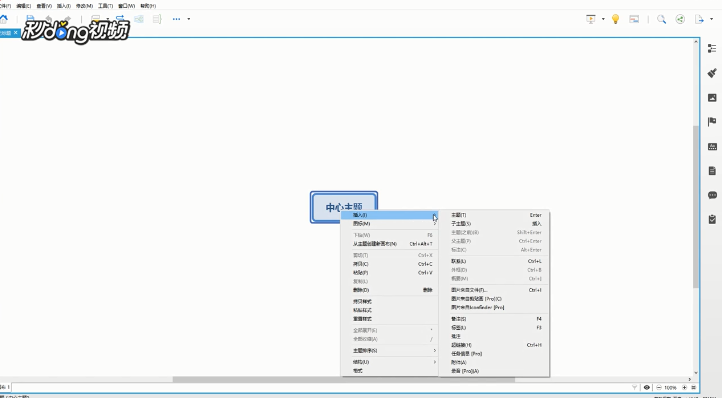
Task: Open the Notes page panel in sidebar
Action: (712, 171)
